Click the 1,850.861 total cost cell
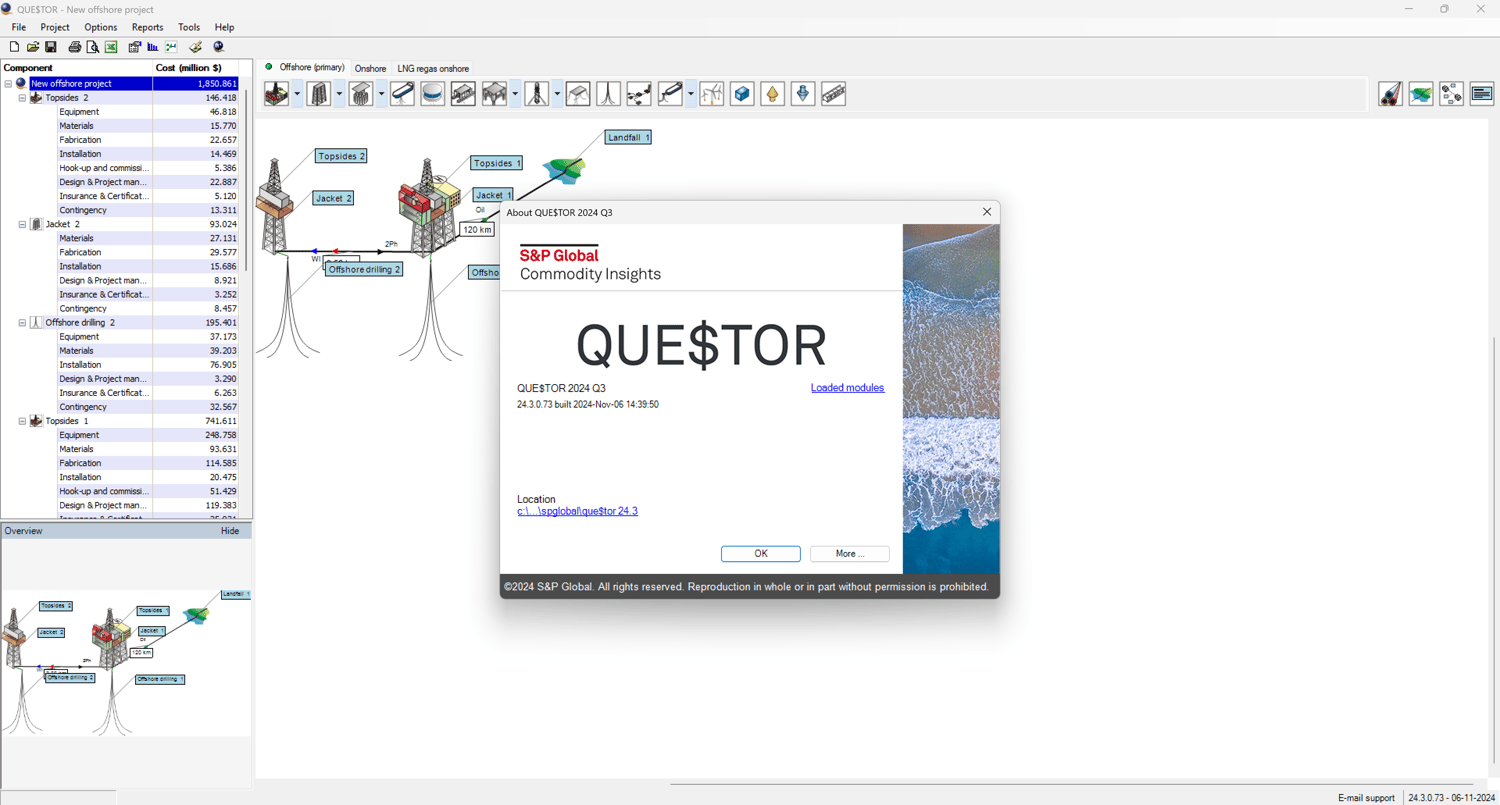This screenshot has height=805, width=1500. coord(196,84)
